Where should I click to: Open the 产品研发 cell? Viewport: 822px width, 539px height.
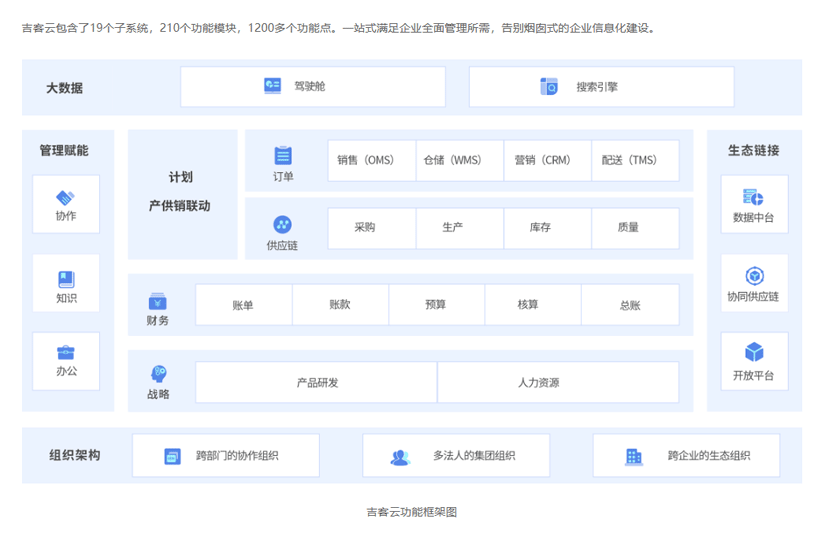[316, 382]
